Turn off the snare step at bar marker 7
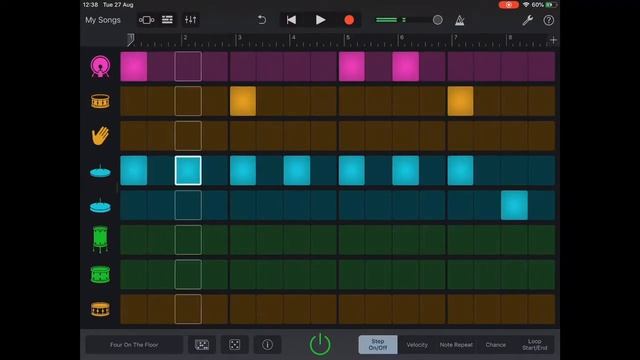Image resolution: width=640 pixels, height=360 pixels. [460, 101]
